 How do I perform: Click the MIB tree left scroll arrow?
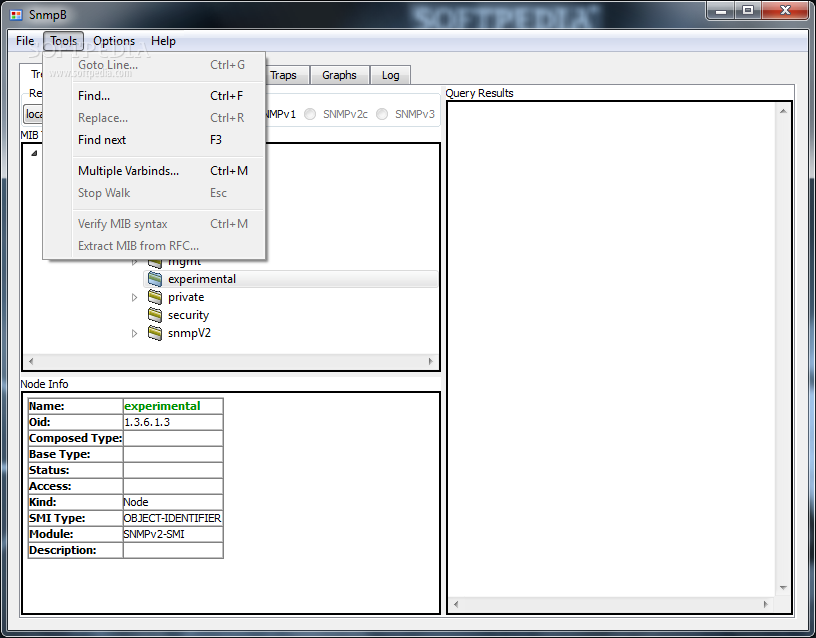pos(31,361)
